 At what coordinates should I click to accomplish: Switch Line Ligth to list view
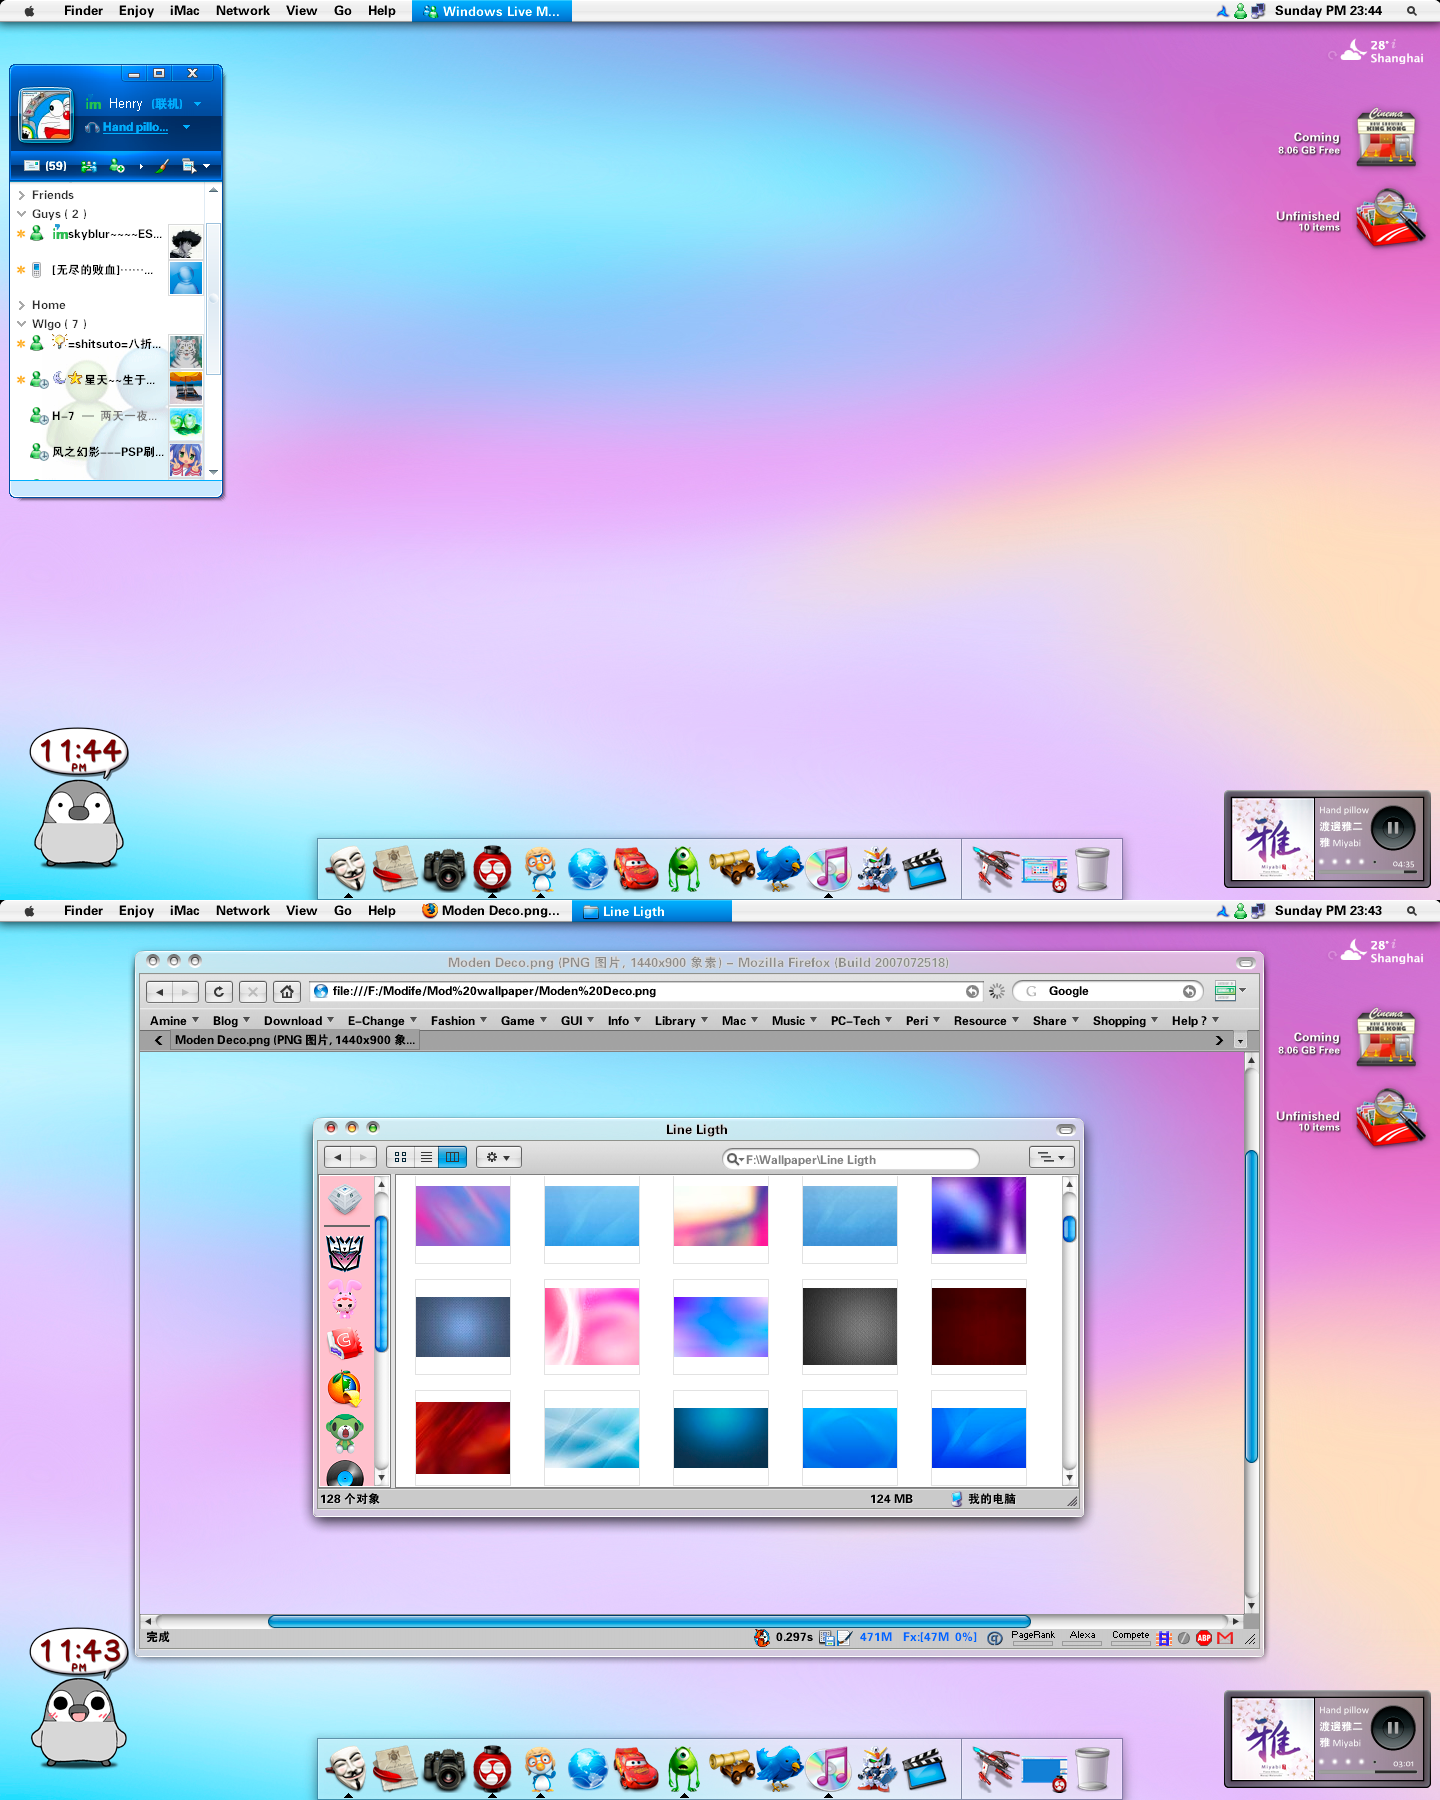tap(426, 1157)
